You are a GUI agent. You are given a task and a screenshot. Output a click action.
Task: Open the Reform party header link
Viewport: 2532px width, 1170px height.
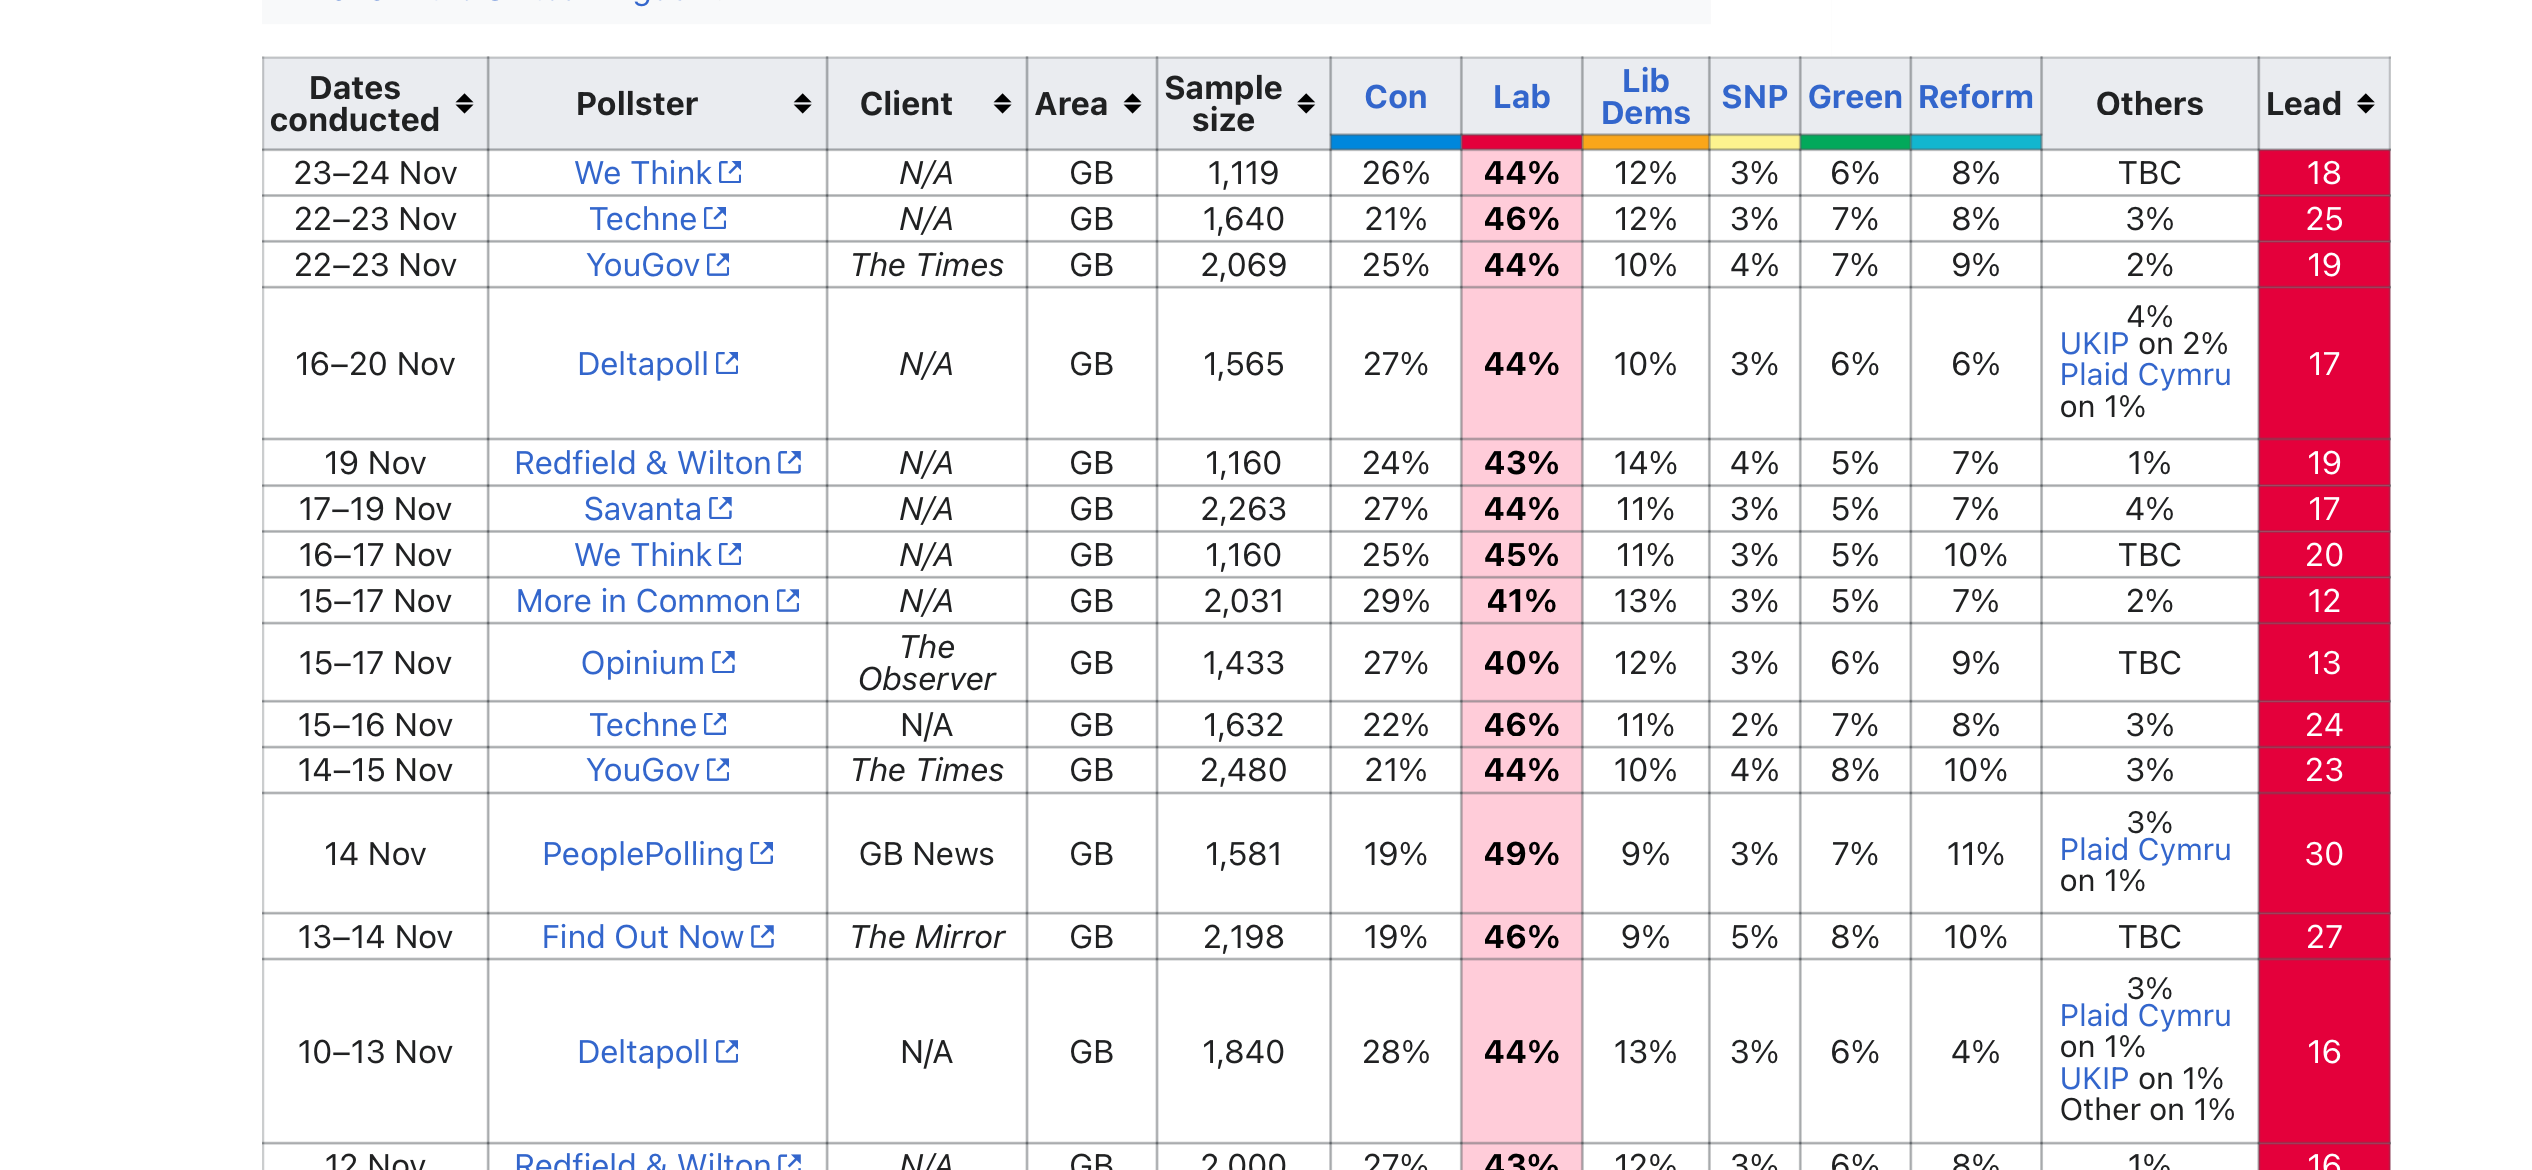pos(1975,97)
